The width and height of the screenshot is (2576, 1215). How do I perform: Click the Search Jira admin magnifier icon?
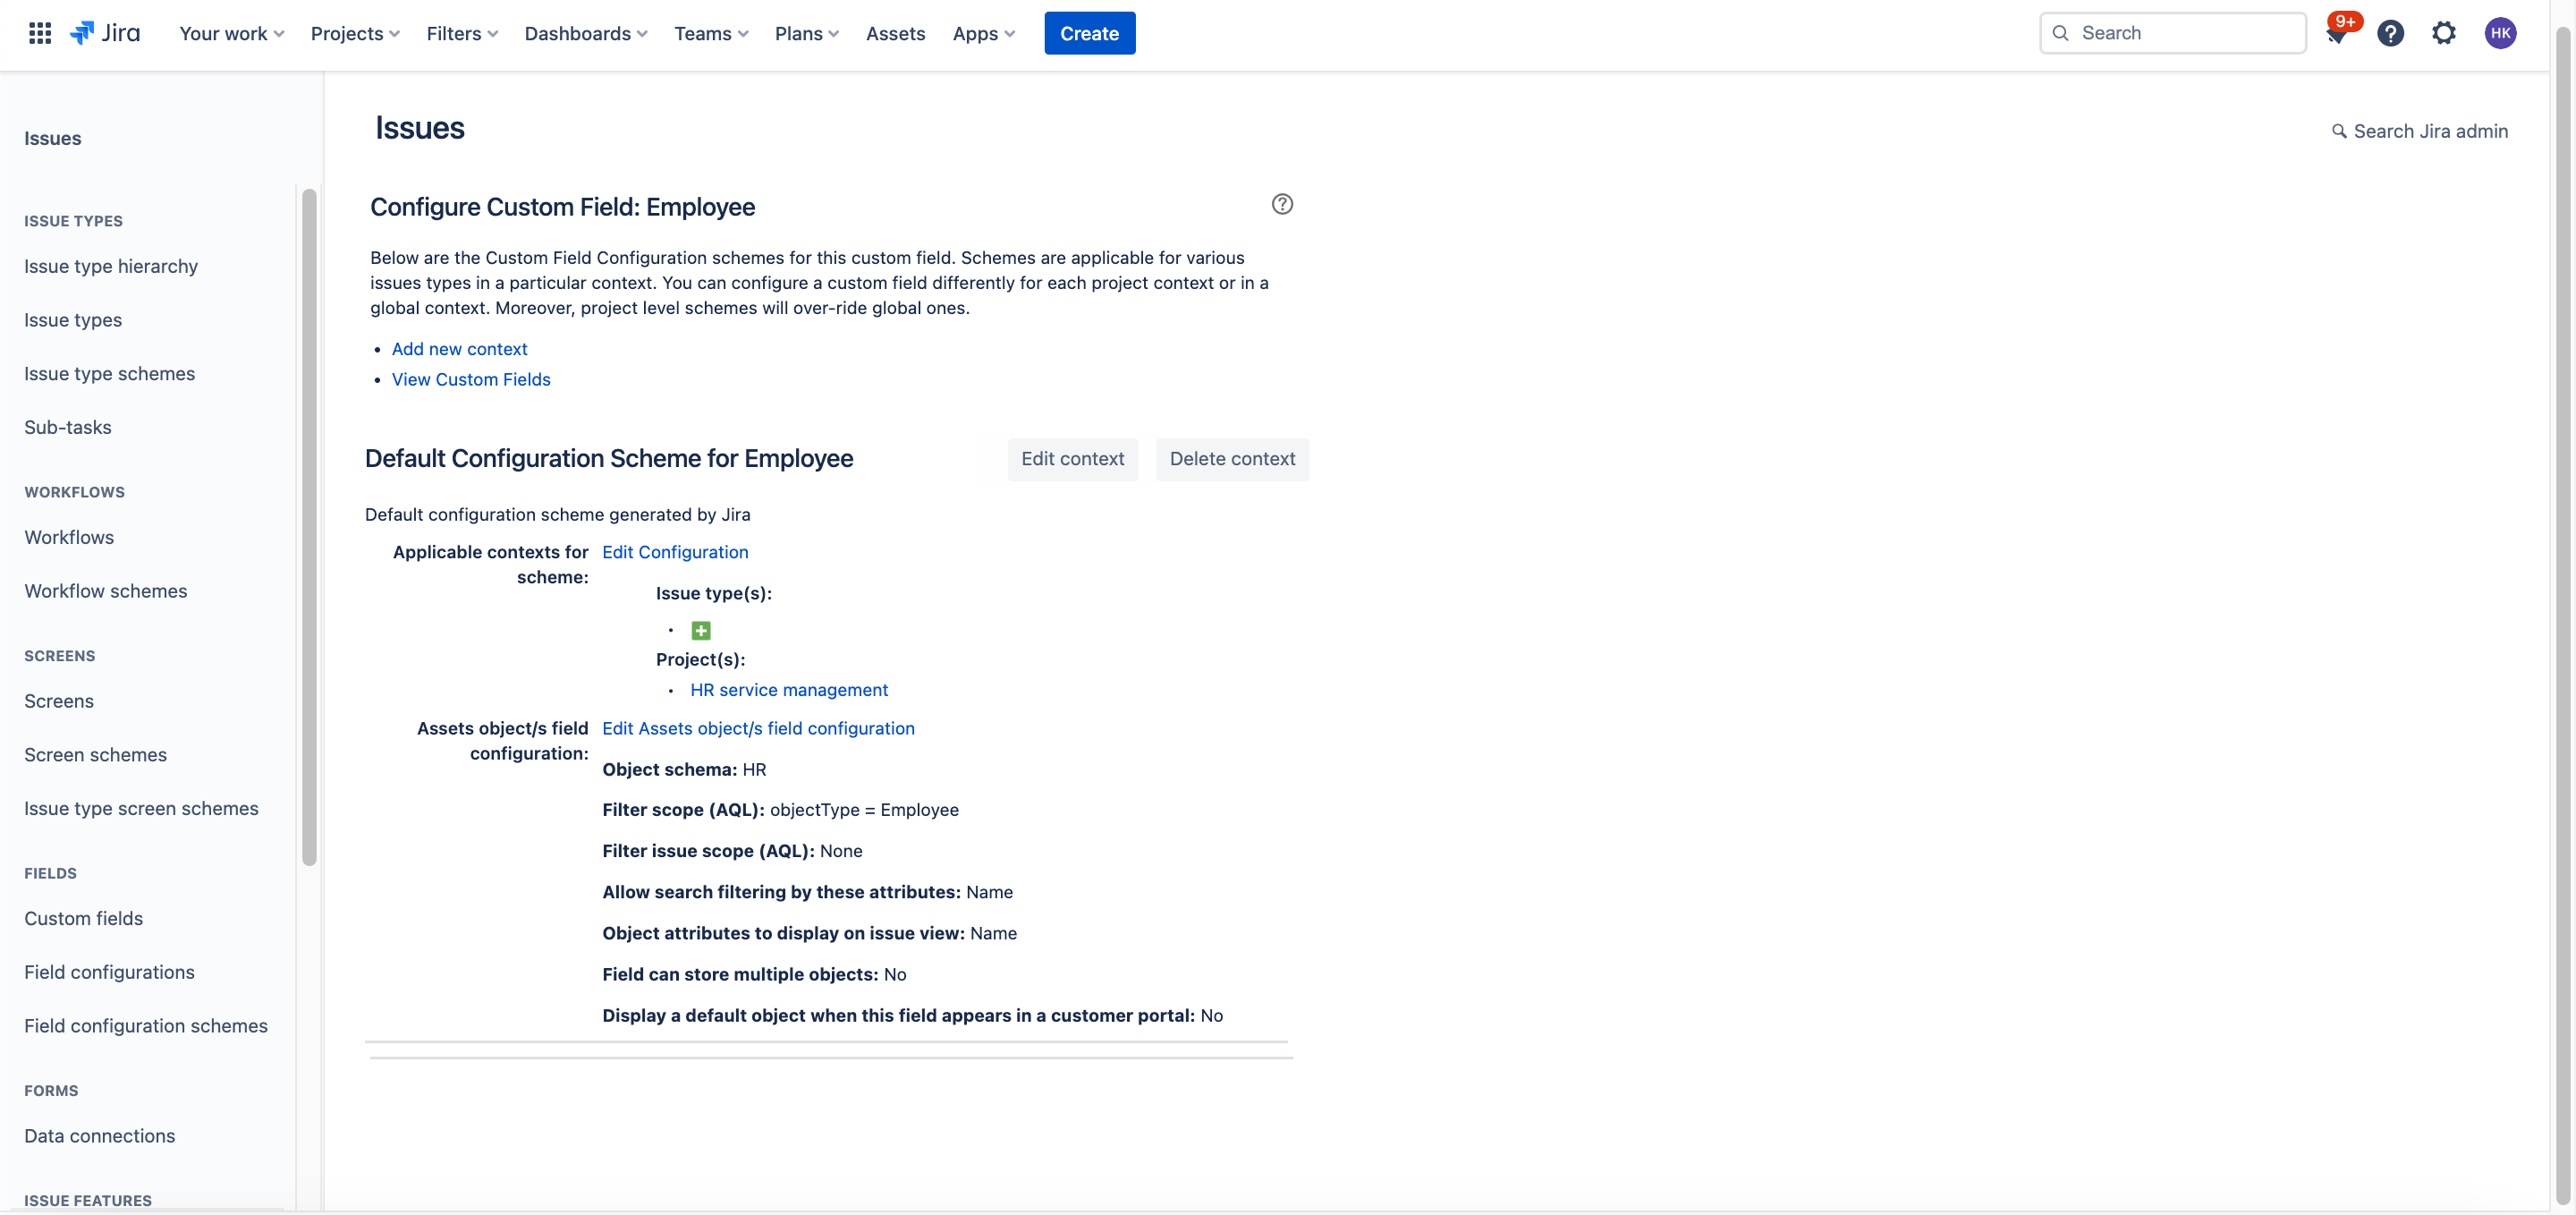(2339, 131)
